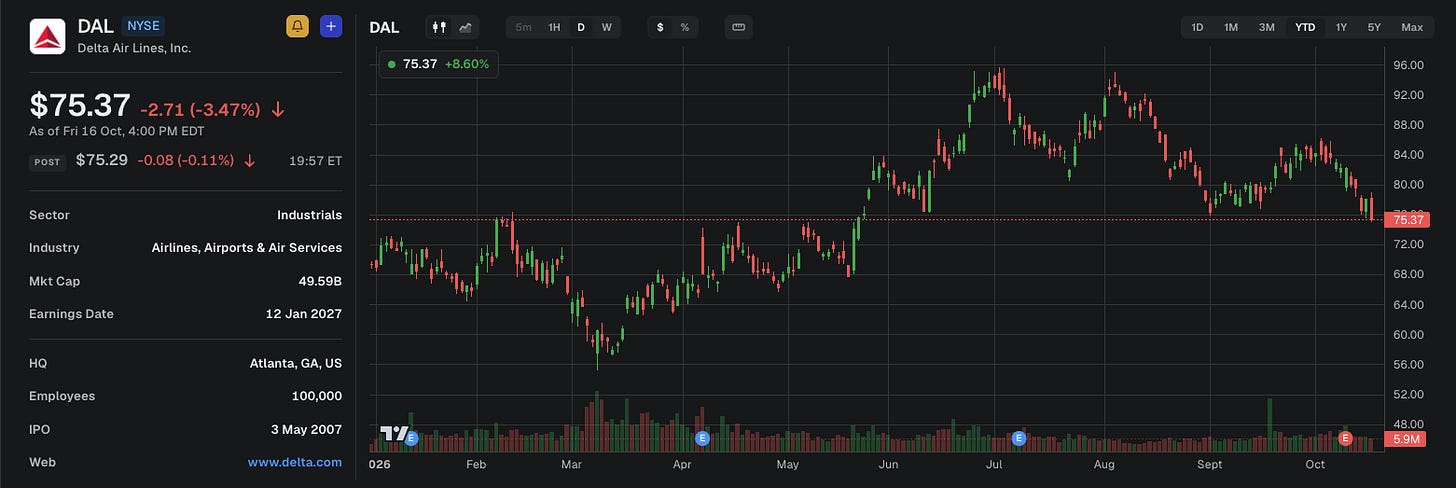Switch price scale to percent mode
1456x488 pixels.
pos(685,27)
